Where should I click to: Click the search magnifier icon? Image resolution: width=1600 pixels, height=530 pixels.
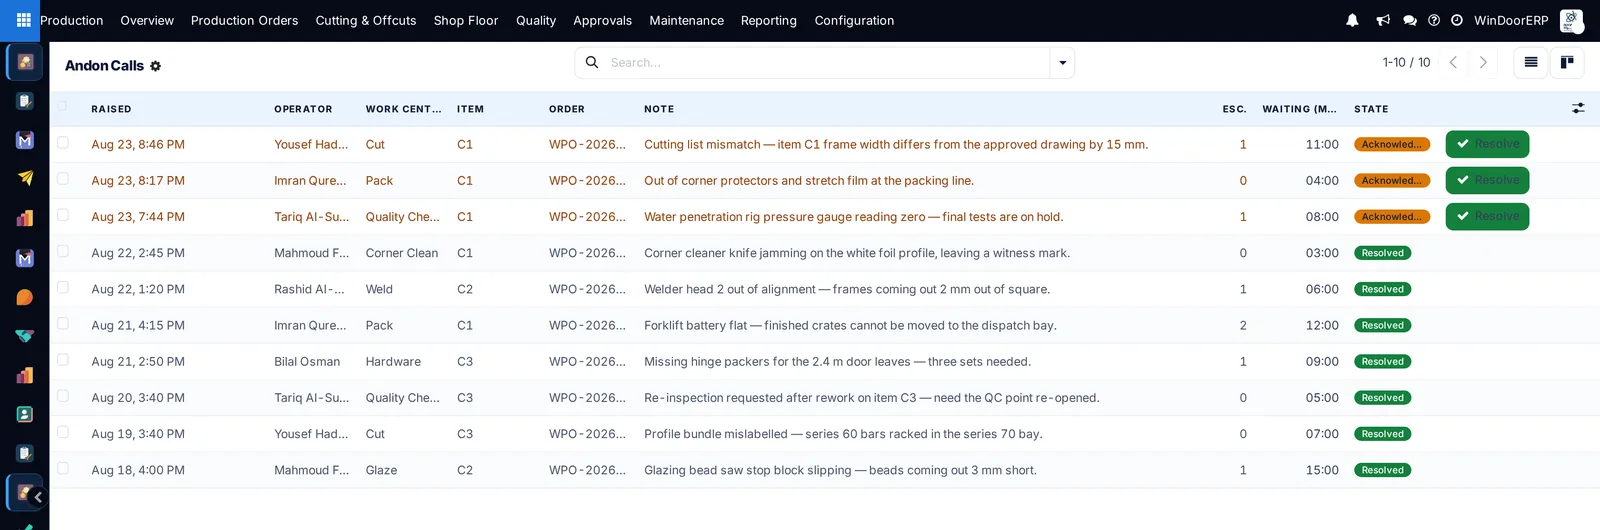592,62
